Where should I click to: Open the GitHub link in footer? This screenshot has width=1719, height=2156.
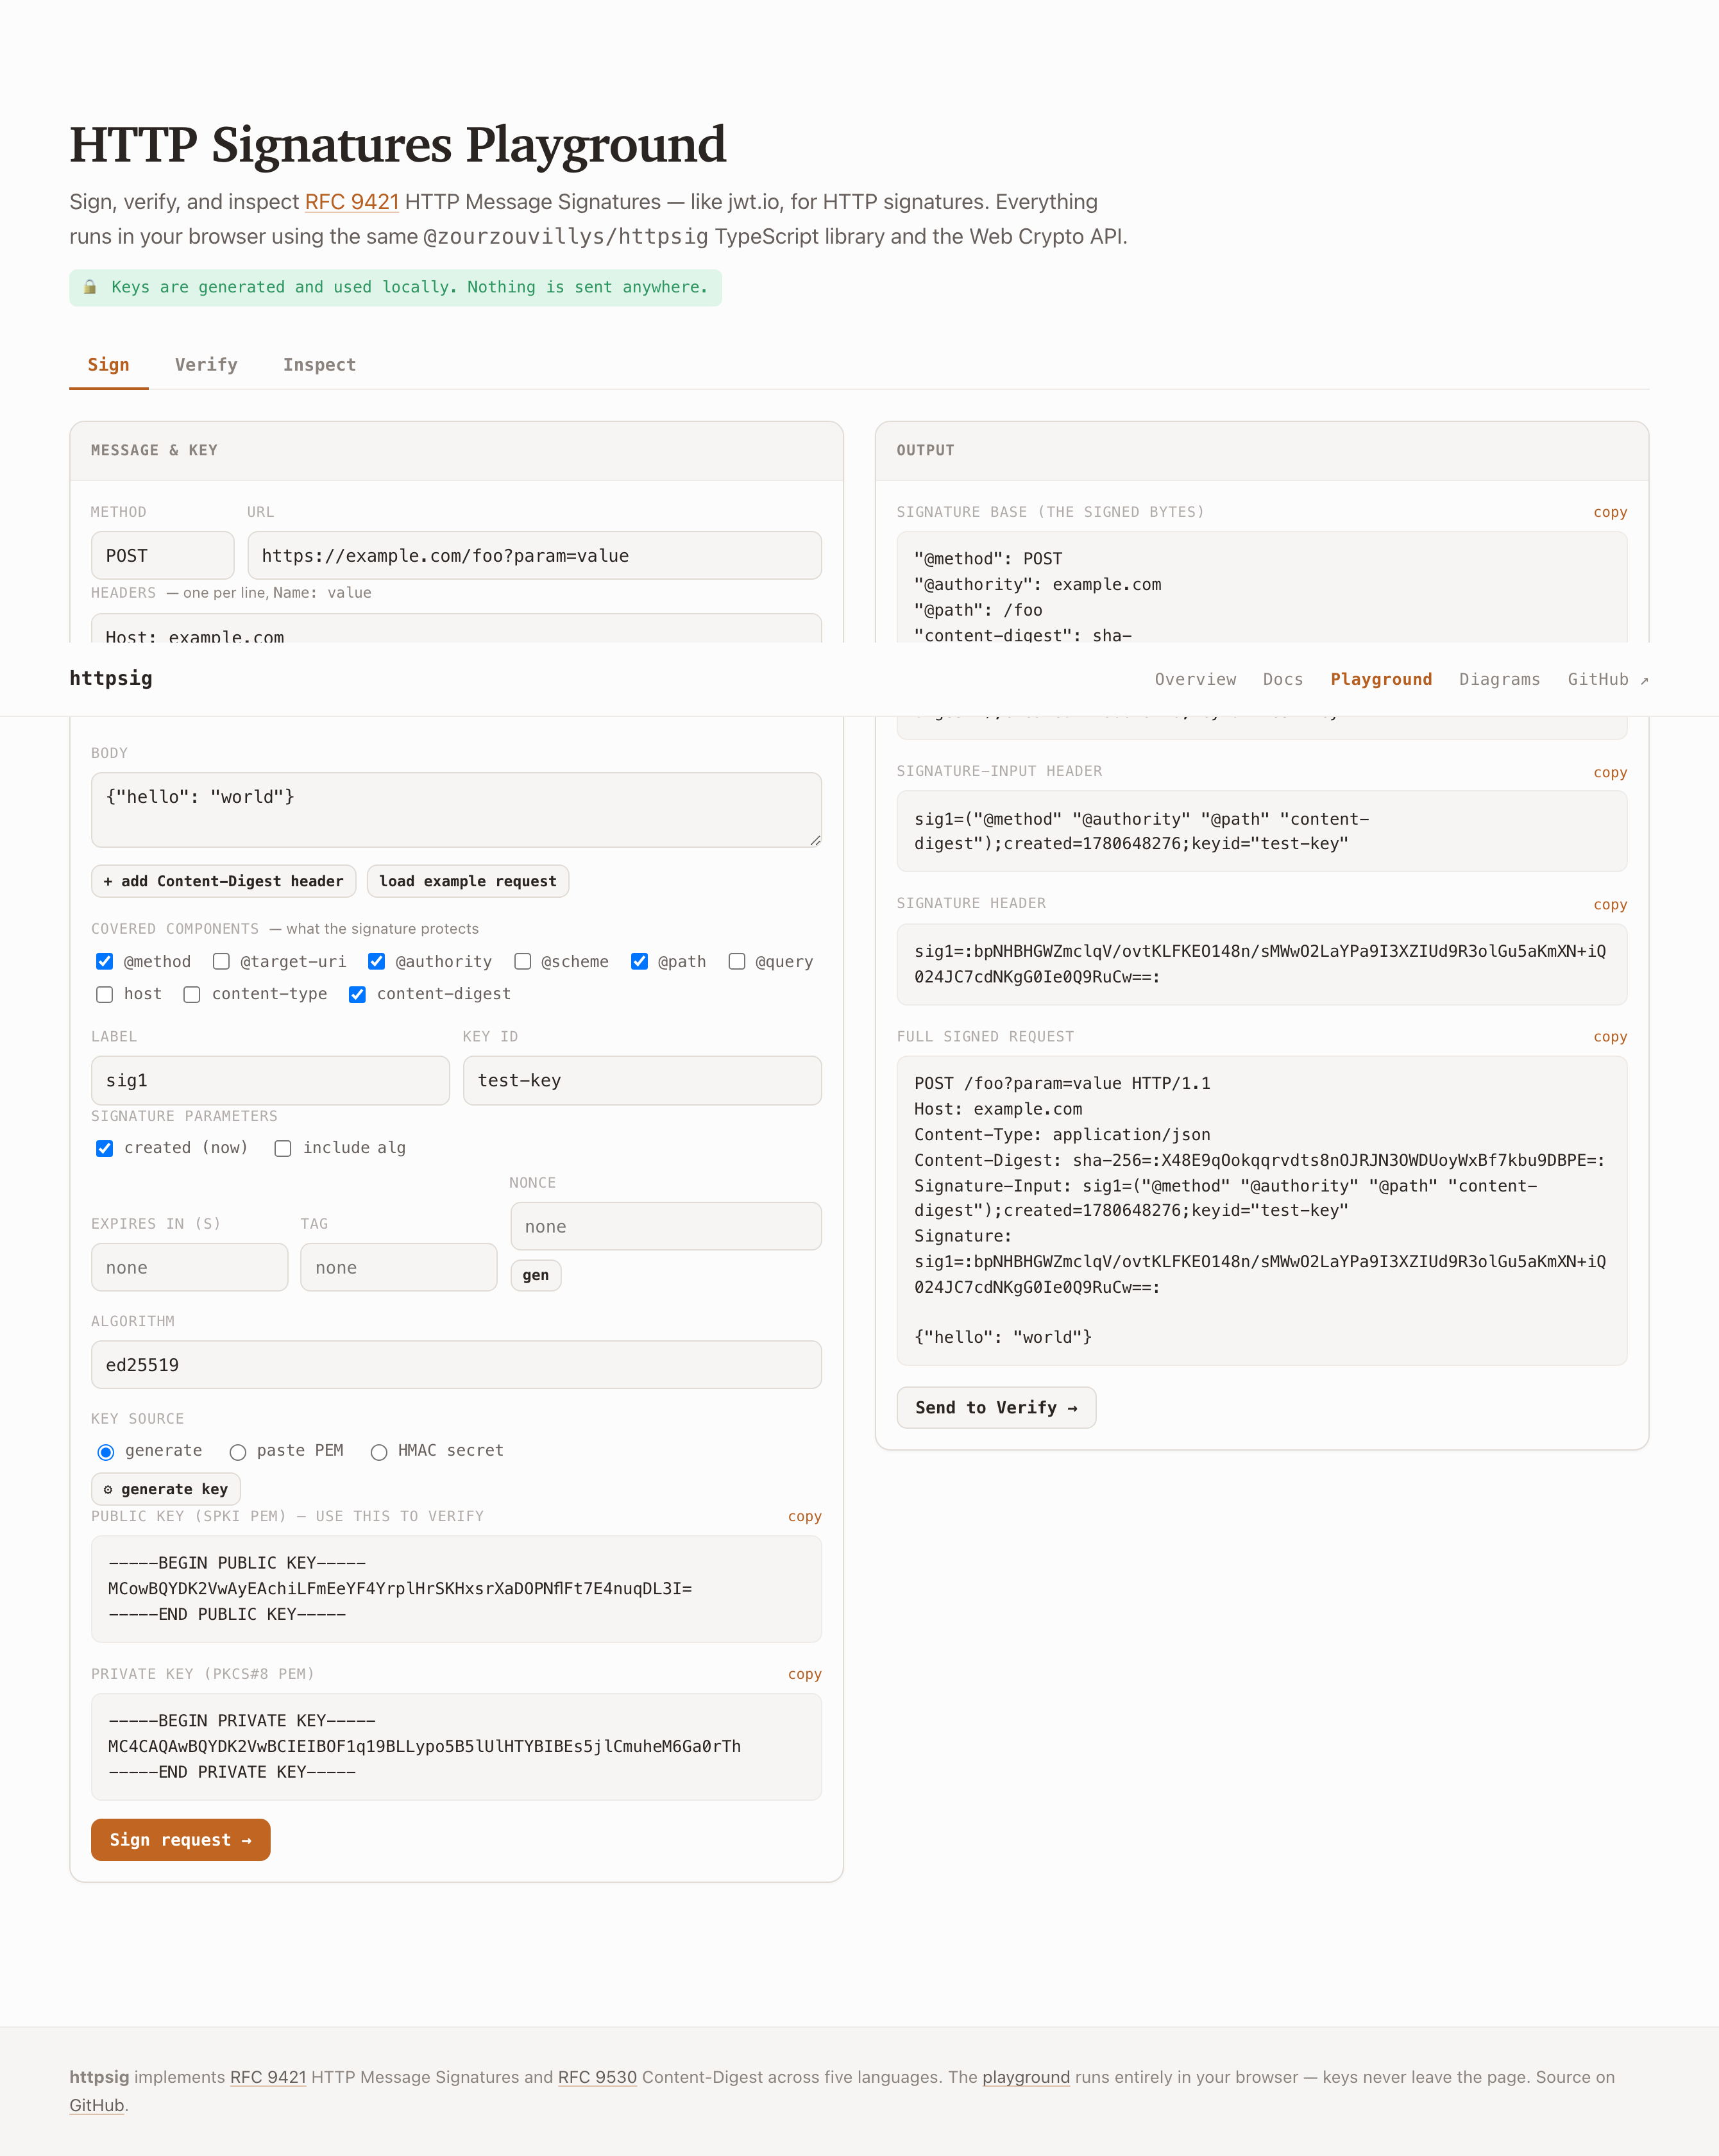click(97, 2105)
